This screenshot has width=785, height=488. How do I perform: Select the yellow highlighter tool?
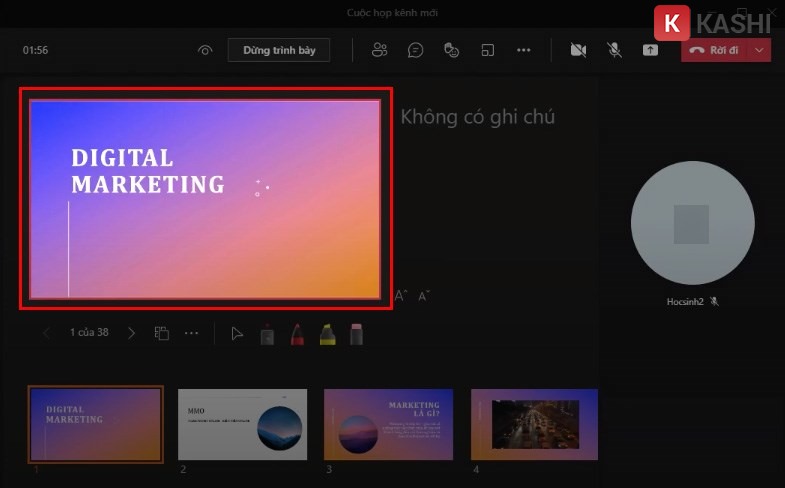click(x=327, y=335)
